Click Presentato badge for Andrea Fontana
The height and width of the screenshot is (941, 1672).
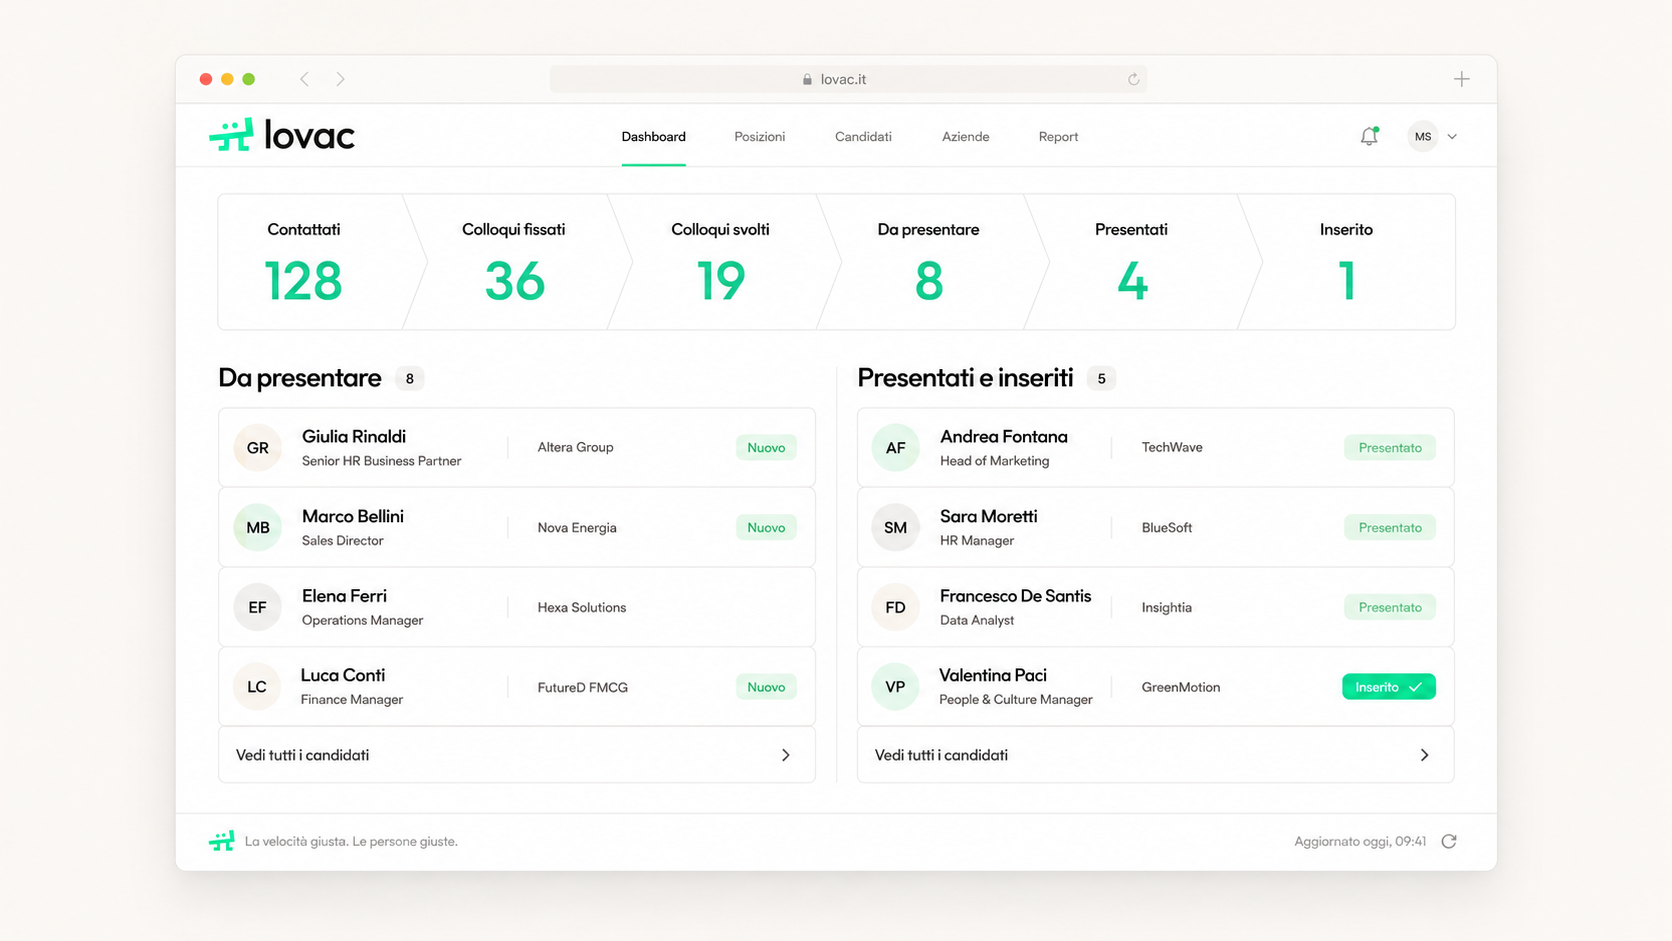(x=1390, y=447)
